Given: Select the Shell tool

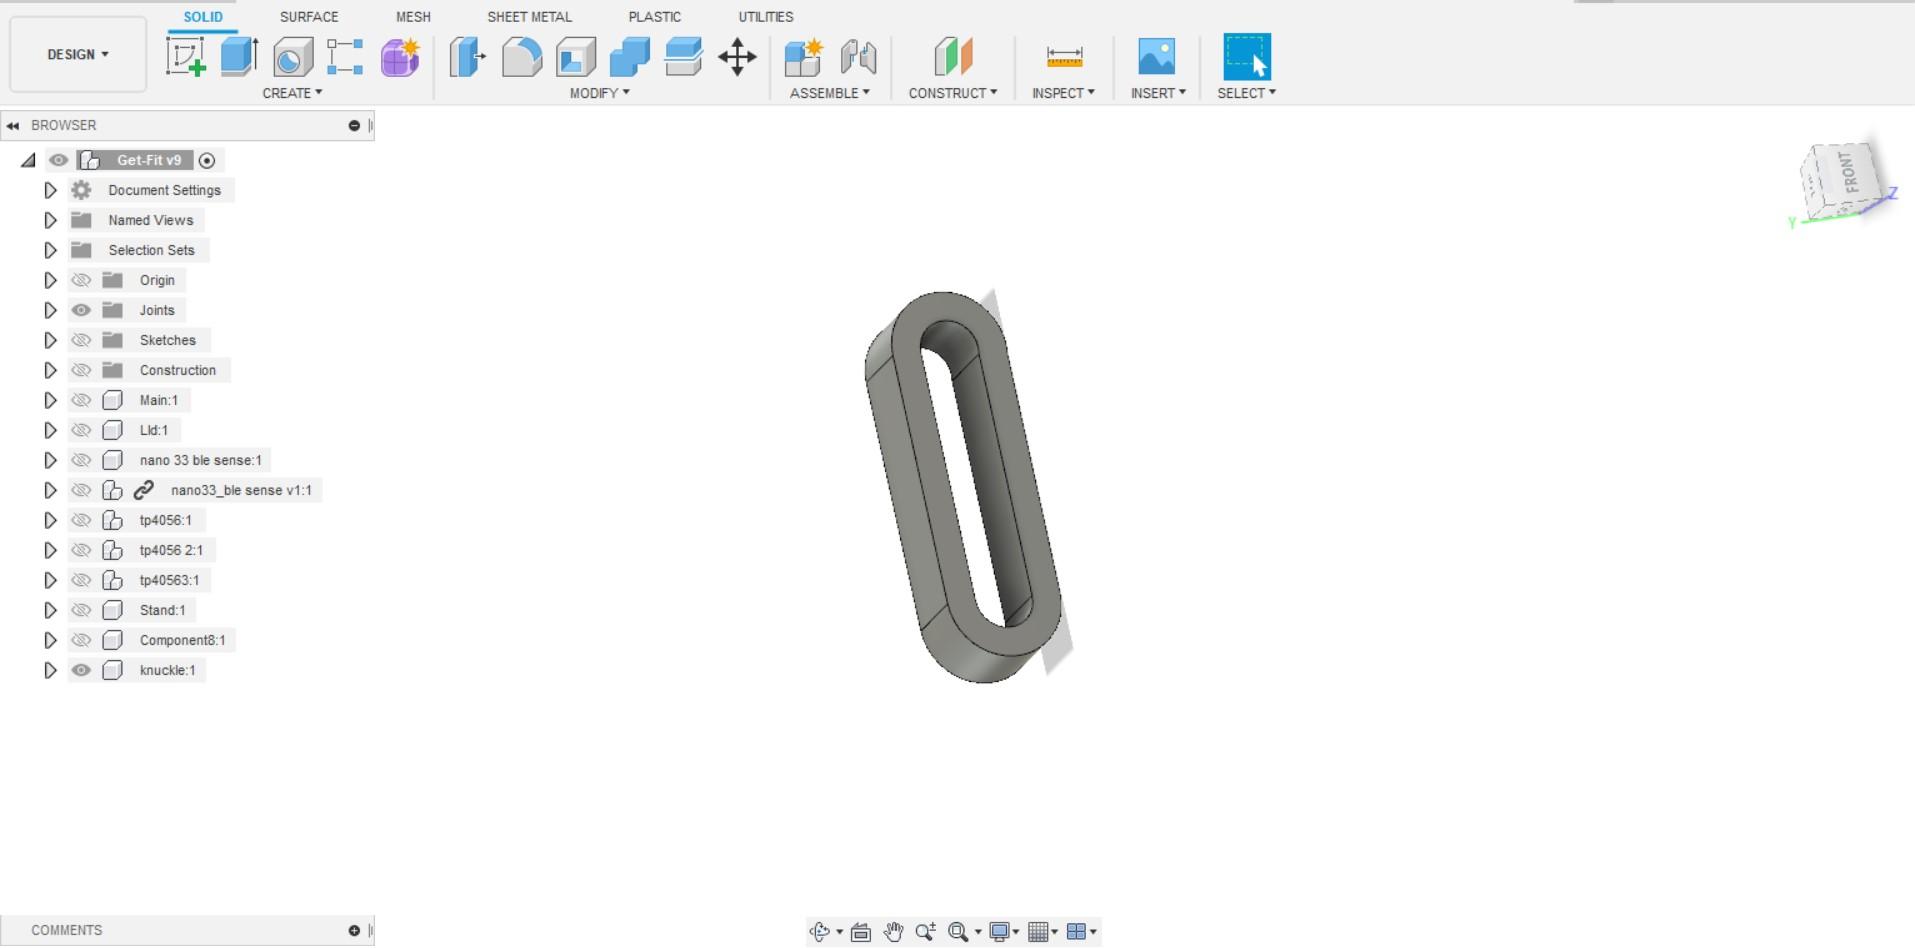Looking at the screenshot, I should click(576, 56).
